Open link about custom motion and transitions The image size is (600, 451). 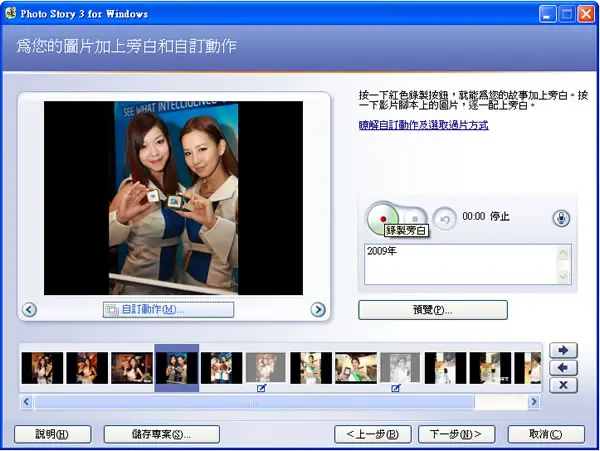[x=424, y=125]
